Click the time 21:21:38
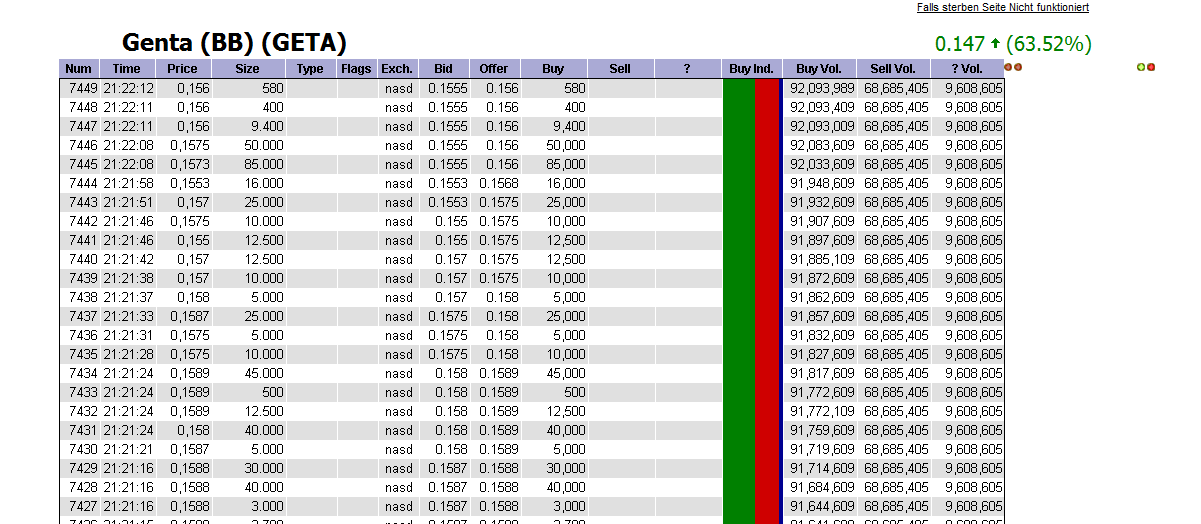 click(128, 278)
